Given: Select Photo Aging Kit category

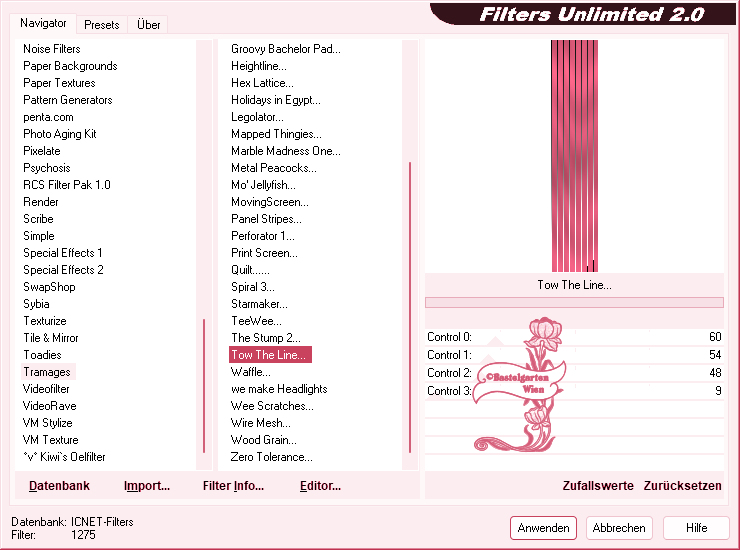Looking at the screenshot, I should [x=59, y=134].
